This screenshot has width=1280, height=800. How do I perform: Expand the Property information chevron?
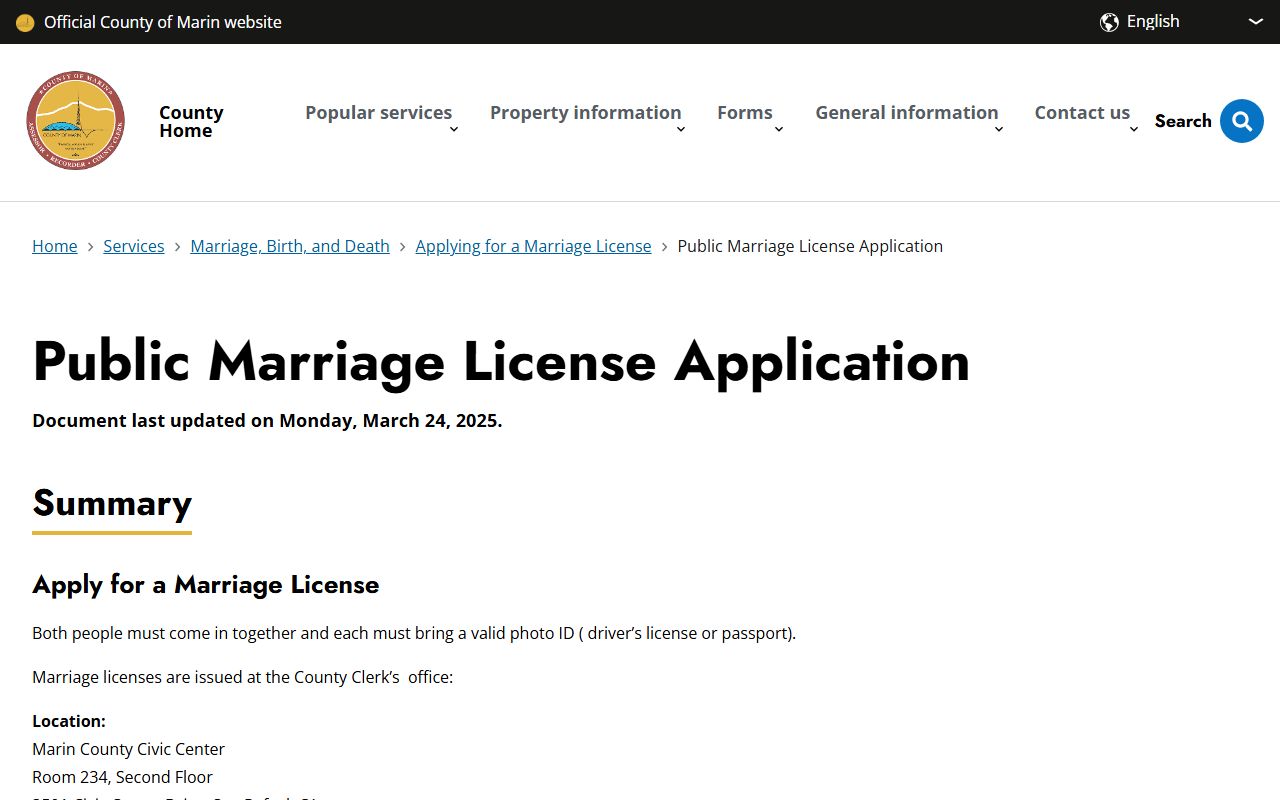(x=681, y=129)
